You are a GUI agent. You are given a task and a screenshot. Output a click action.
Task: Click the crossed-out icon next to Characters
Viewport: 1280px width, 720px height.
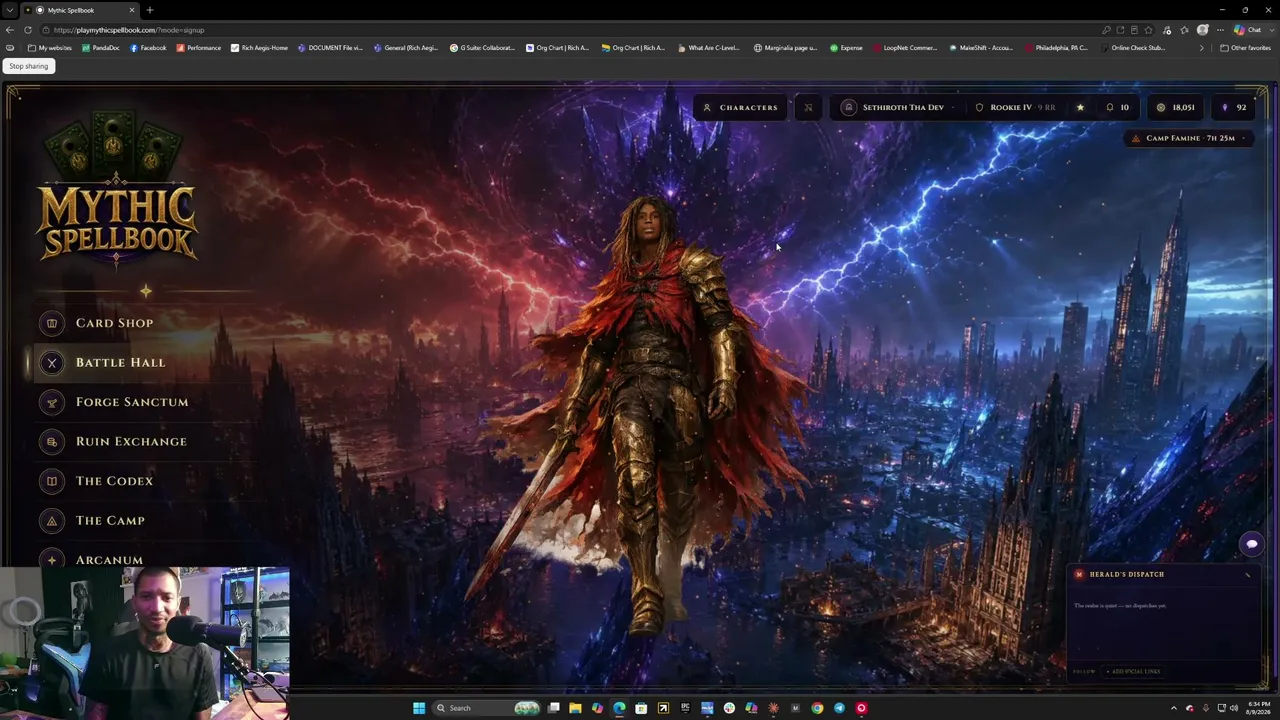click(808, 107)
